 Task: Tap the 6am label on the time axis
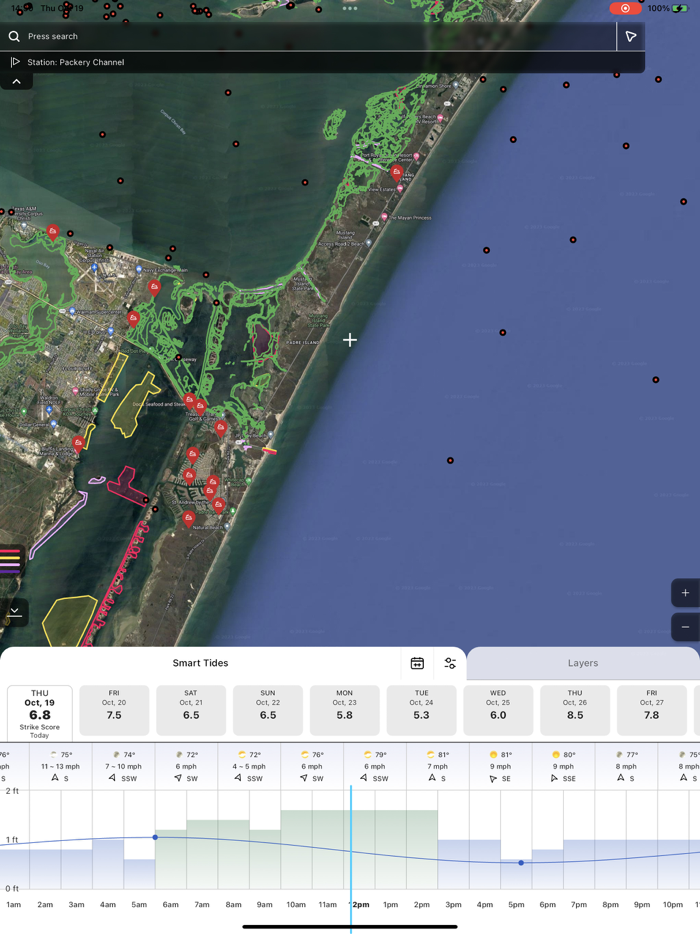(170, 904)
